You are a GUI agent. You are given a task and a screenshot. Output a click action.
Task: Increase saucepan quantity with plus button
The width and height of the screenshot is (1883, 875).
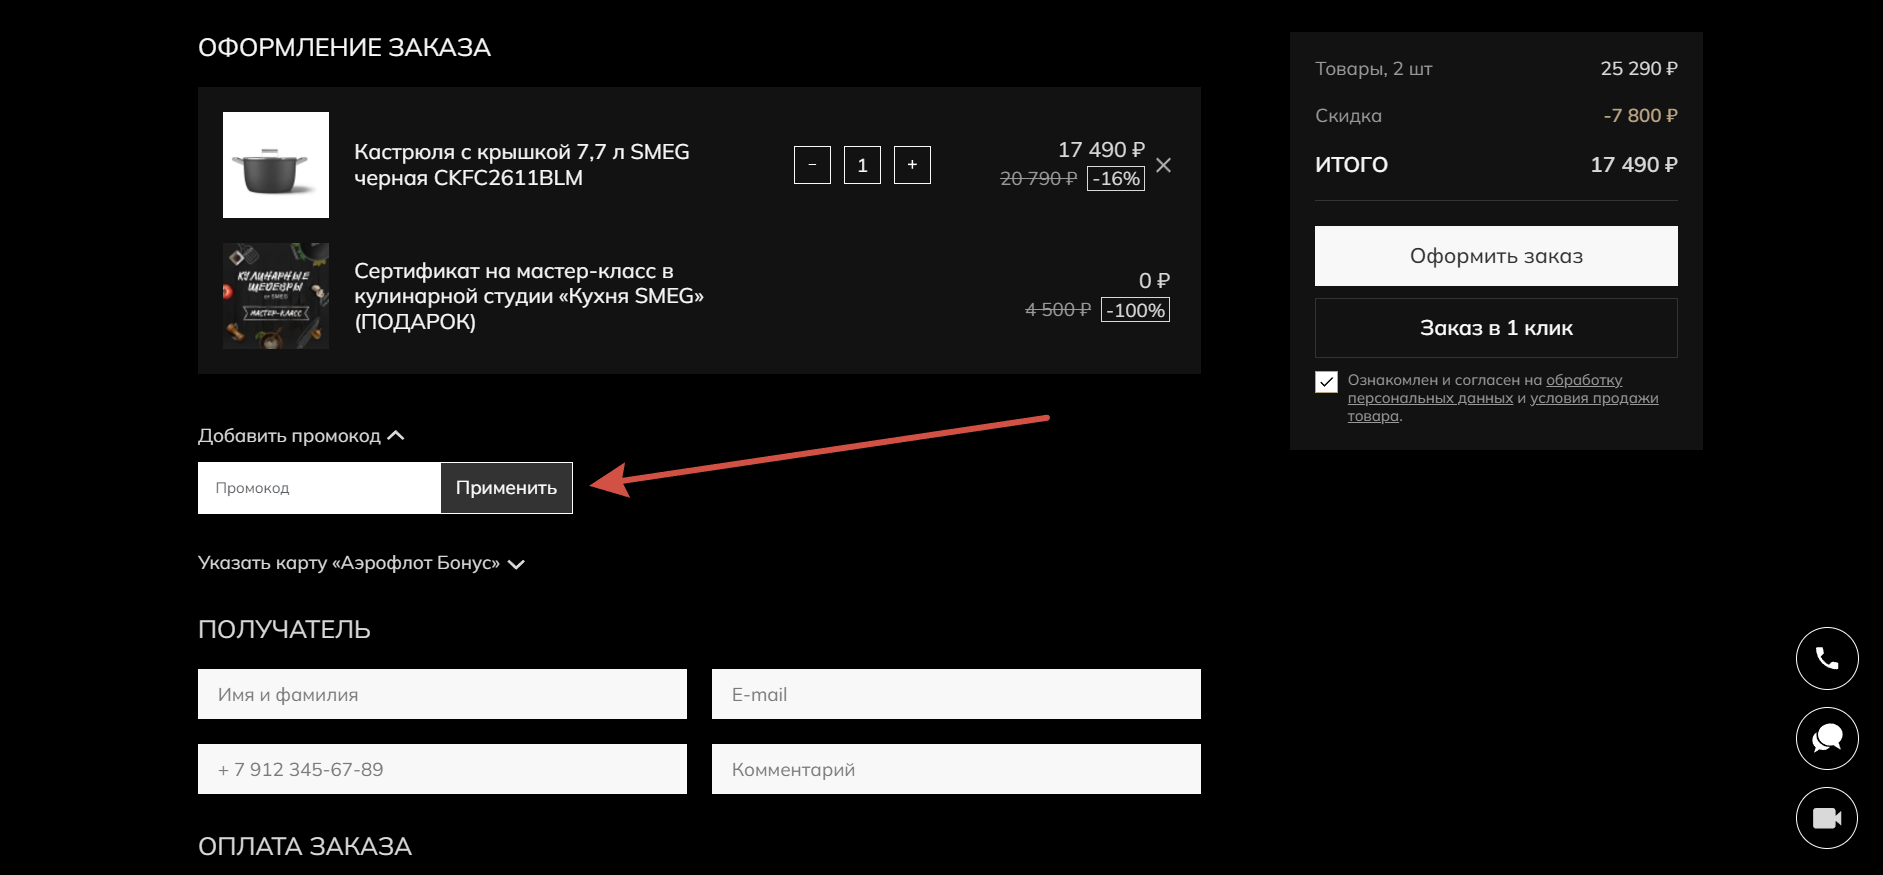coord(912,165)
